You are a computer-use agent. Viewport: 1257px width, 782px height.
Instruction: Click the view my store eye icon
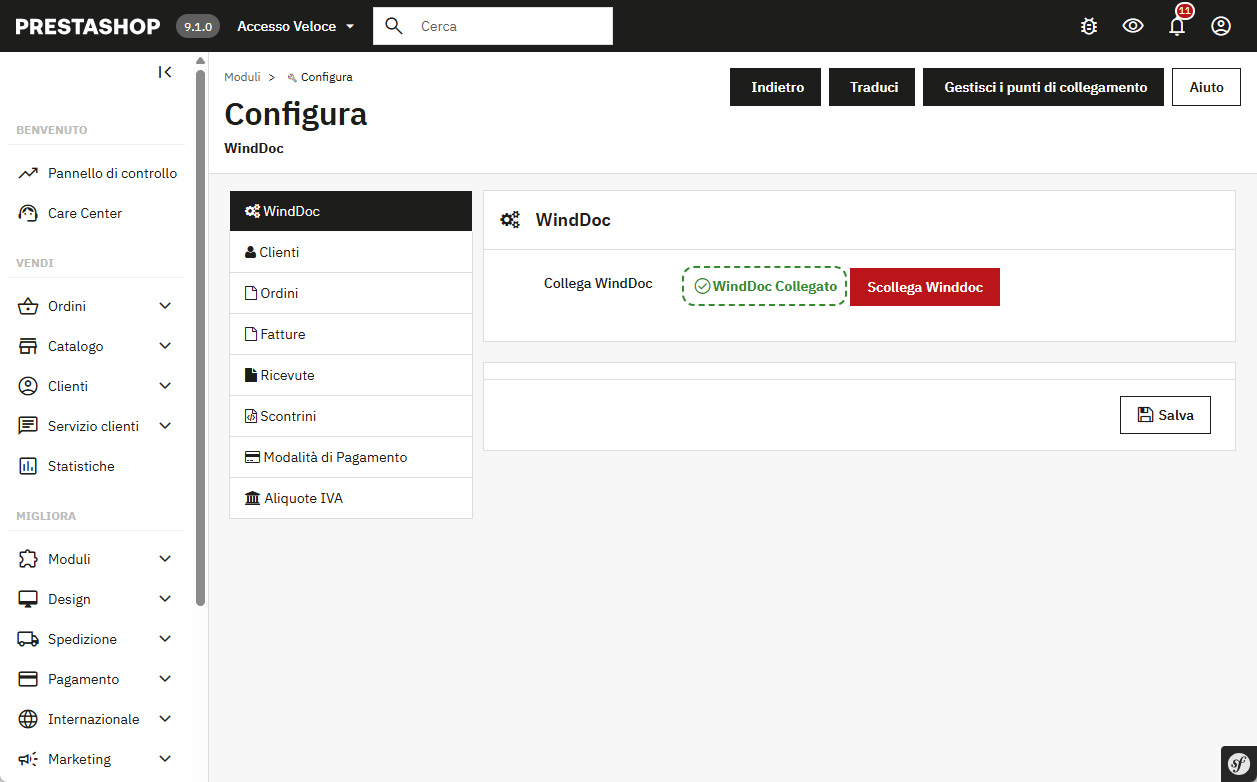coord(1133,26)
